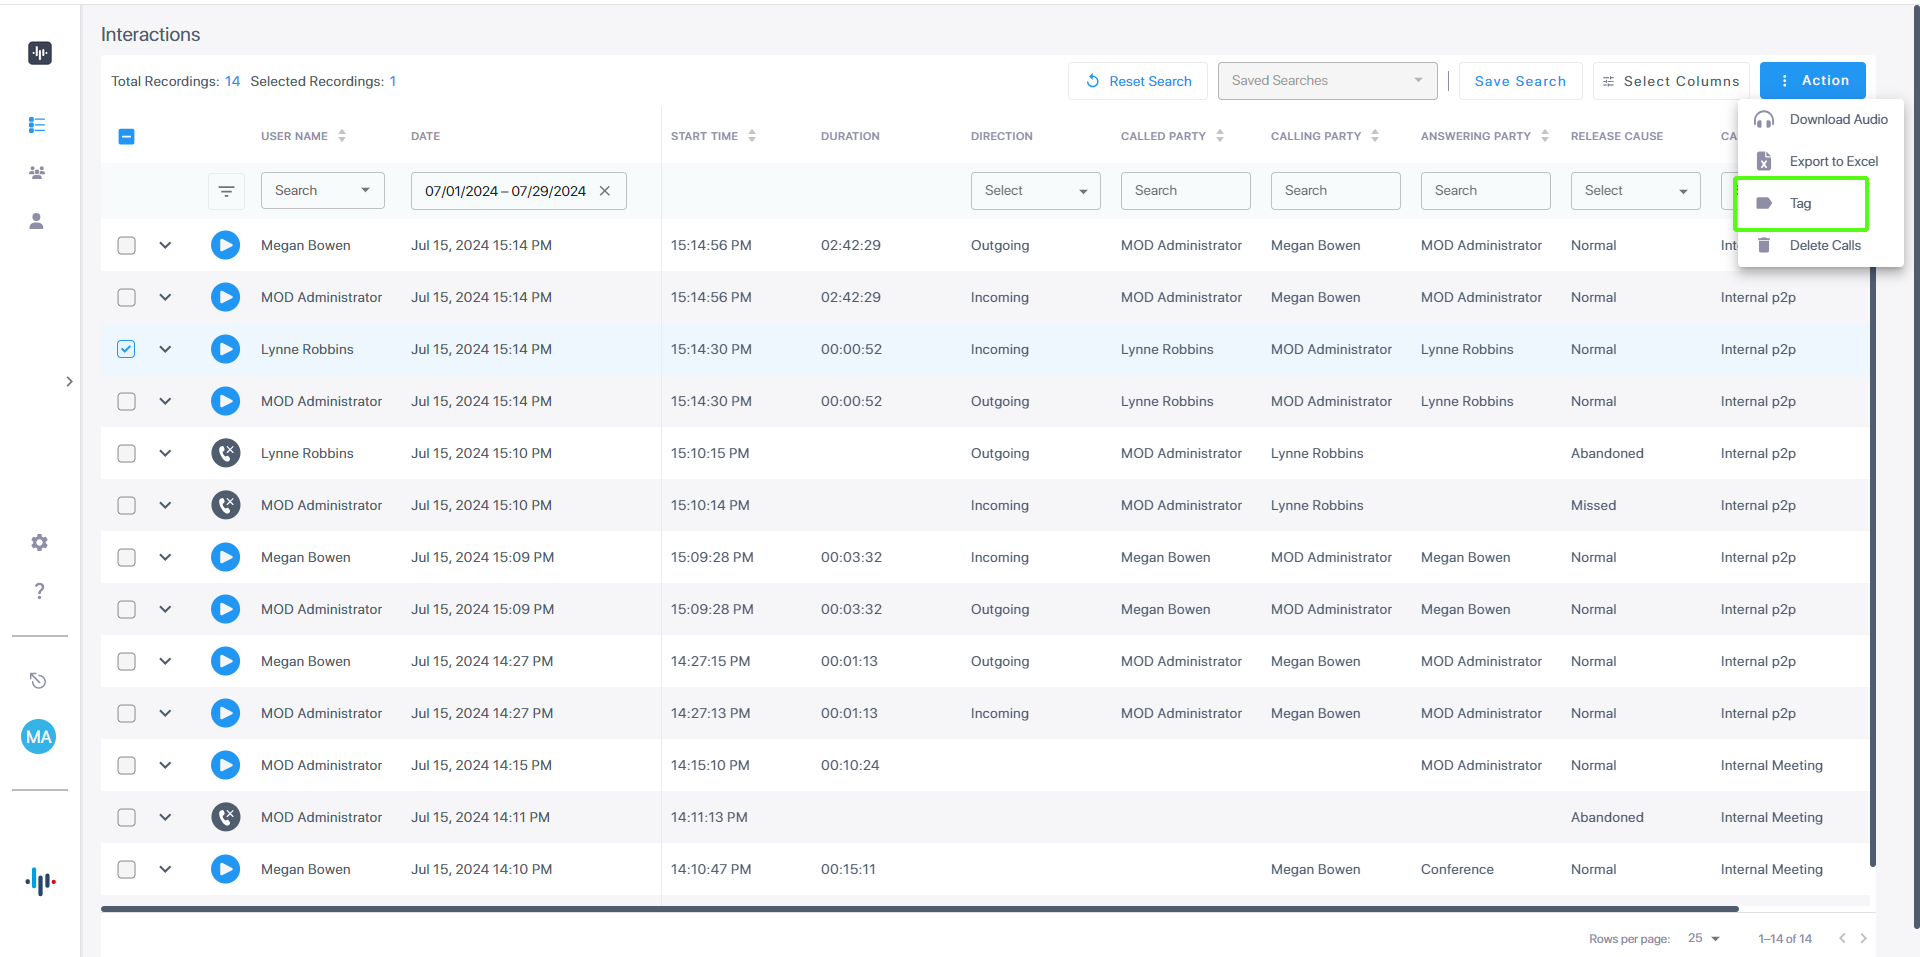1920x957 pixels.
Task: Open the settings gear in sidebar
Action: pos(39,542)
